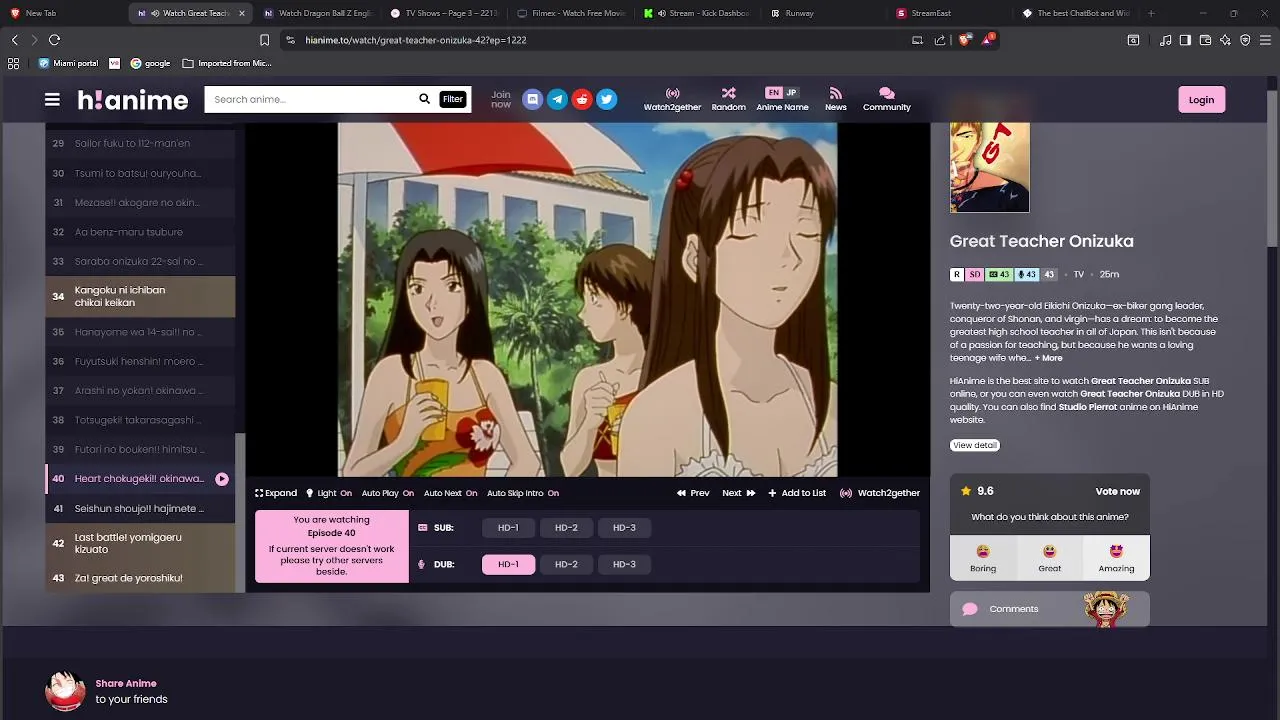Screen dimensions: 1280x720
Task: Select episode 43 Za! great de yoroshiku!
Action: point(140,578)
